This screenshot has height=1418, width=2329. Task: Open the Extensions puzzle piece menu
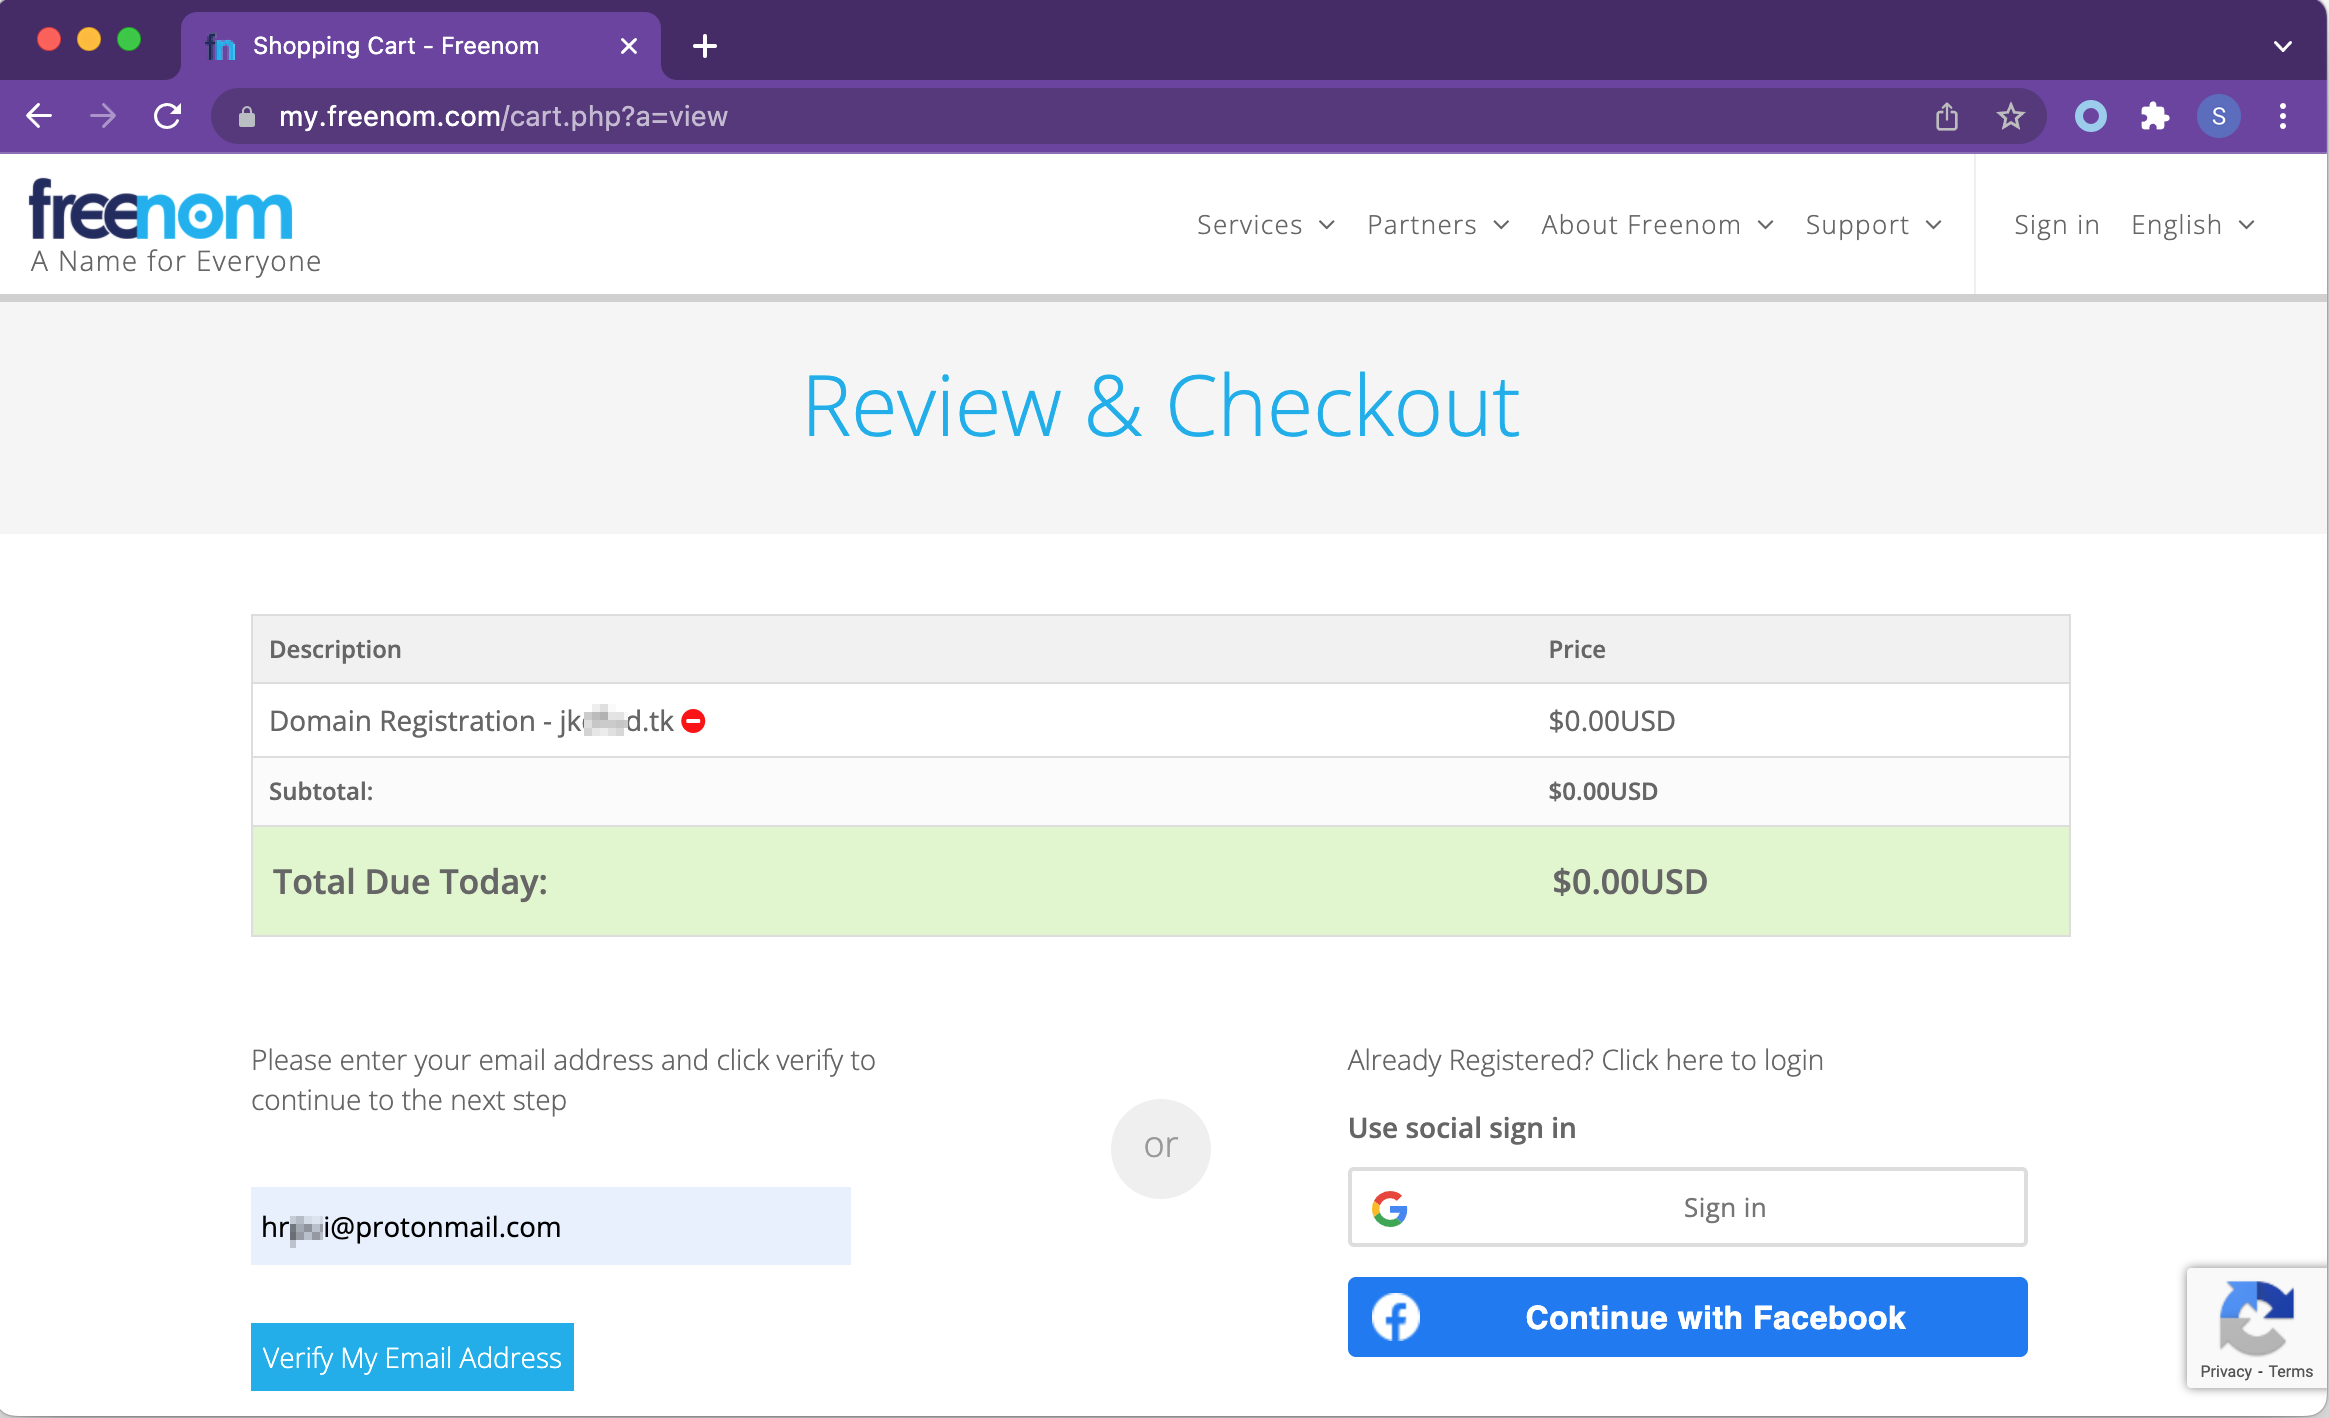point(2154,116)
